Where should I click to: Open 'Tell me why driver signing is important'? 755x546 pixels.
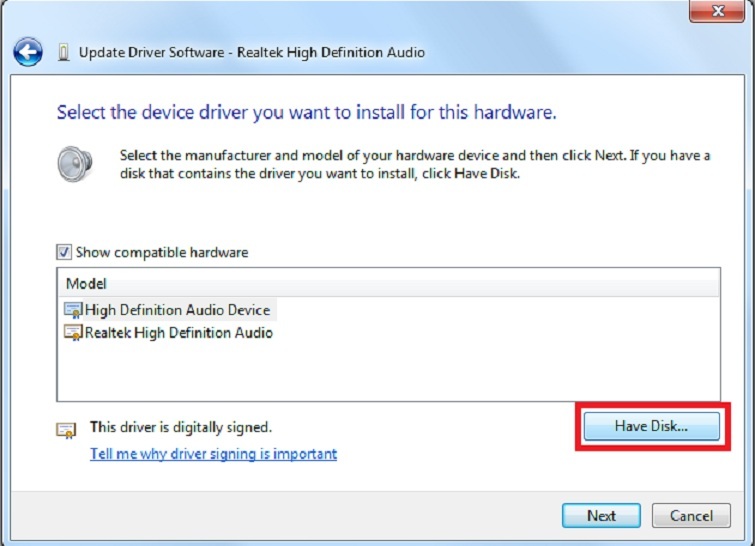coord(213,454)
